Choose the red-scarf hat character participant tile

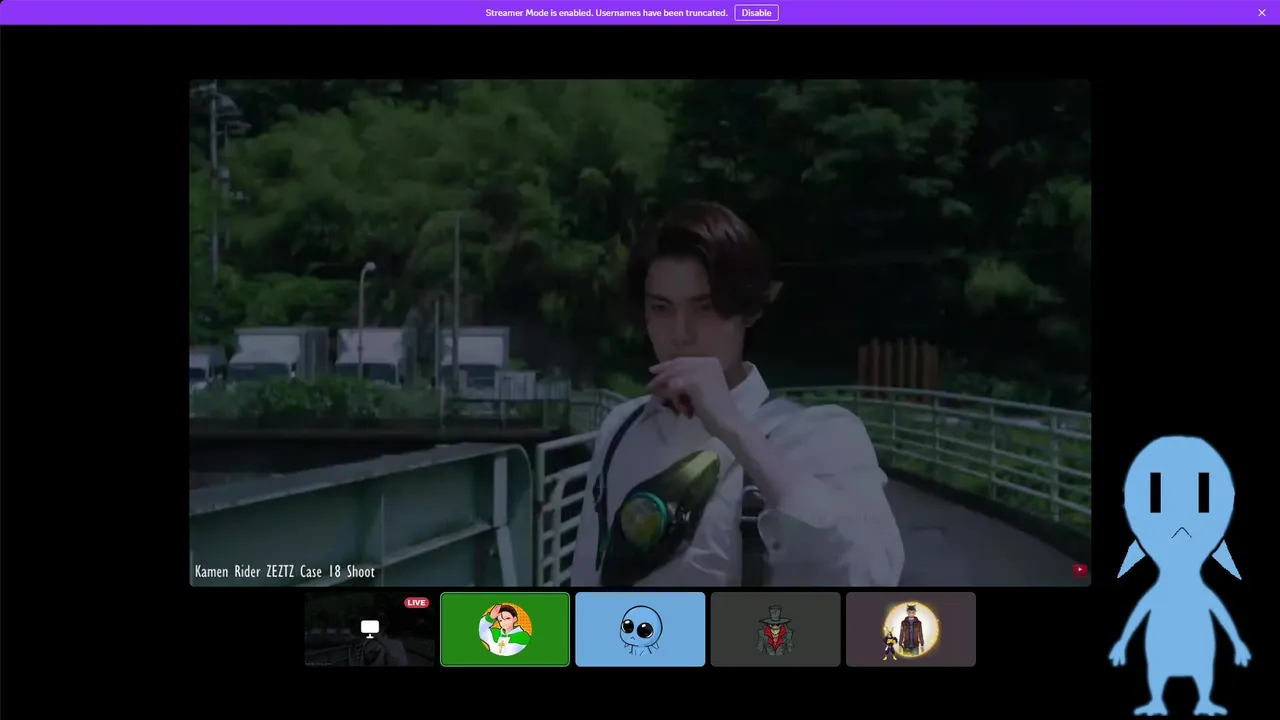coord(775,629)
